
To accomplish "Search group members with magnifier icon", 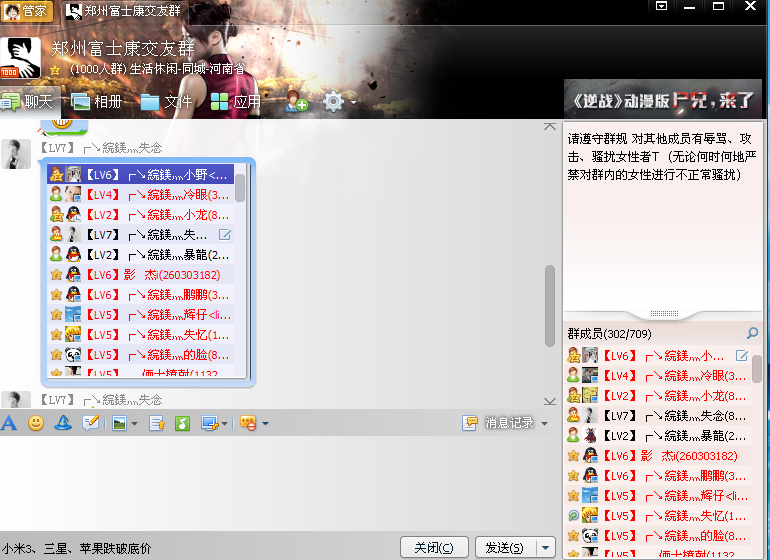I will 752,333.
